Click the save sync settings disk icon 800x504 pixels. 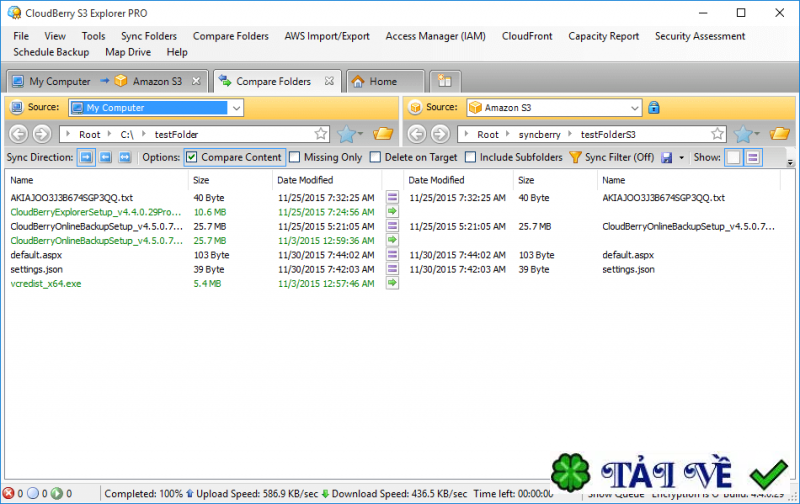pyautogui.click(x=666, y=157)
